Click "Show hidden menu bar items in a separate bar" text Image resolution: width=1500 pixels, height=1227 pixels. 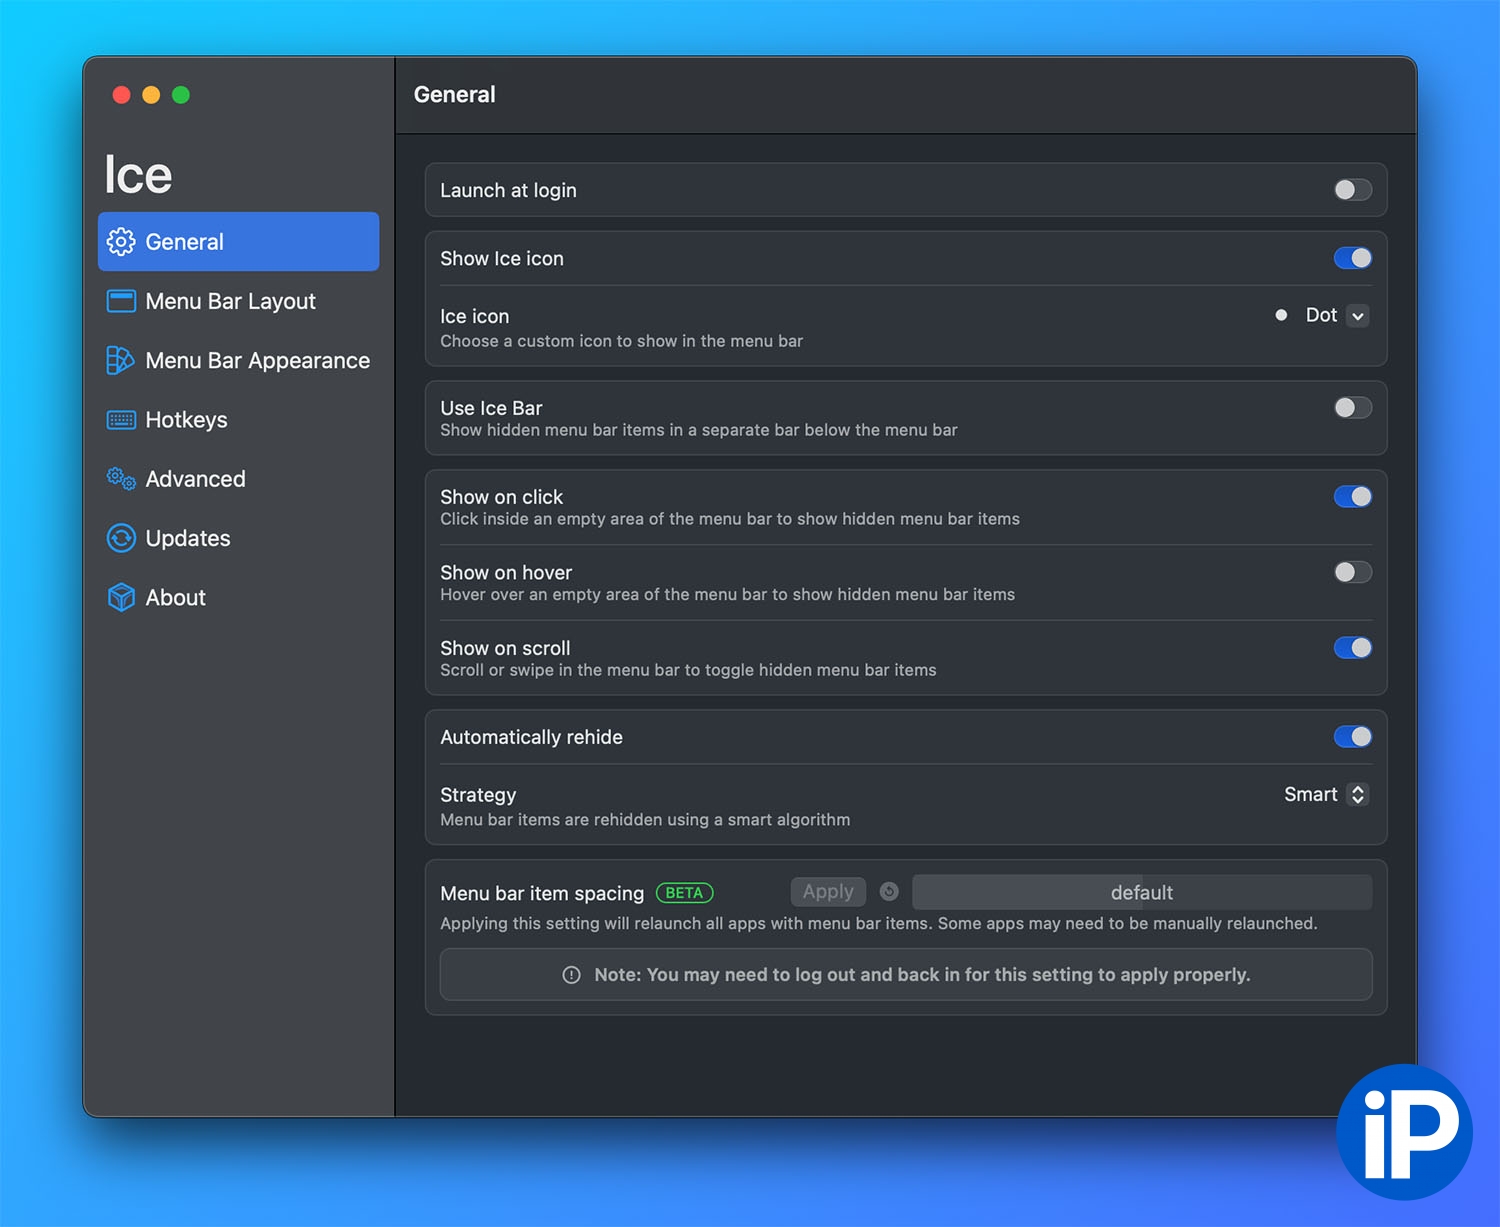[x=699, y=430]
